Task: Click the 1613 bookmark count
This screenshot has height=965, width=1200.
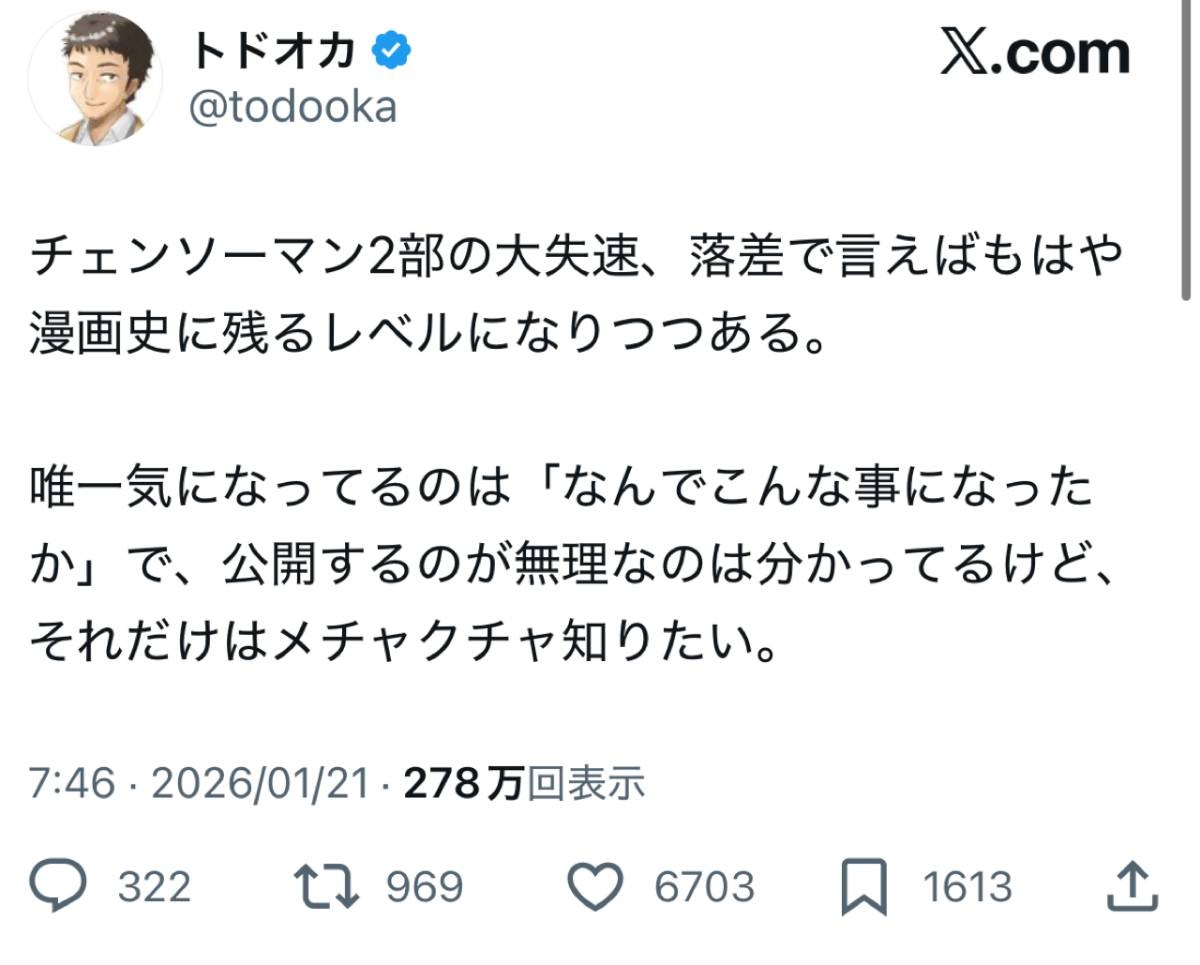Action: click(x=967, y=887)
